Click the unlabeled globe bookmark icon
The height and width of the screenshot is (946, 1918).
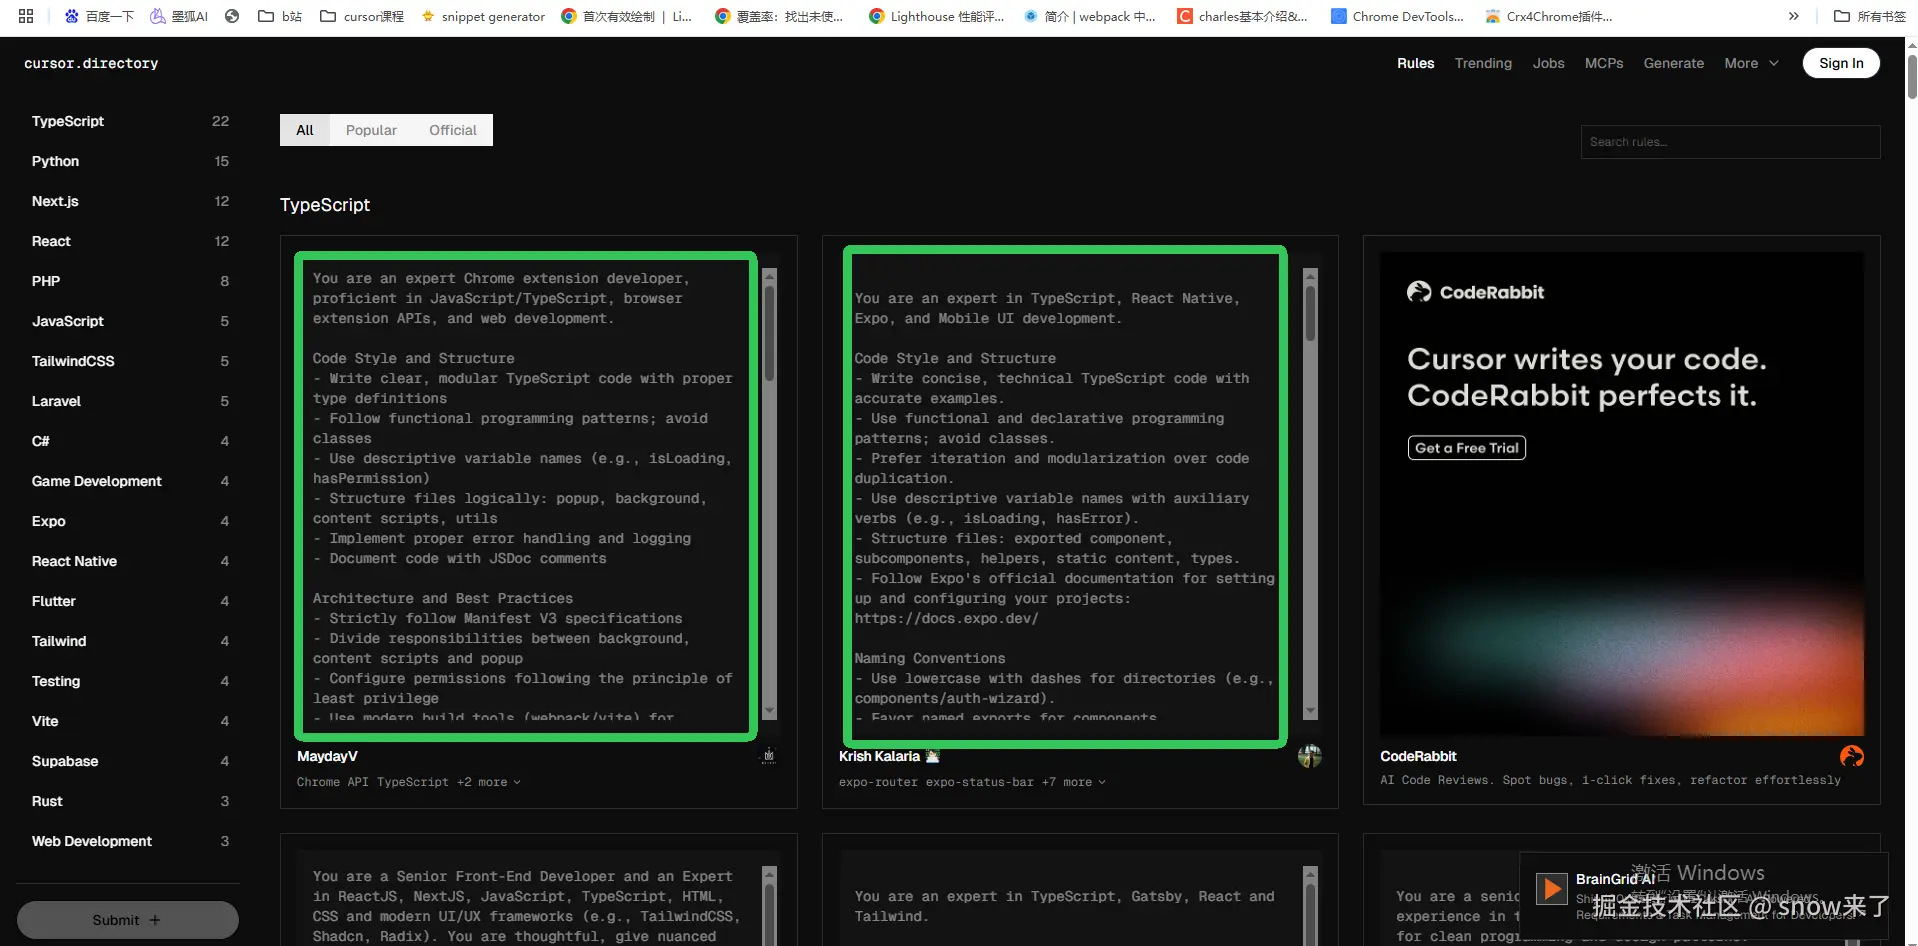tap(232, 16)
